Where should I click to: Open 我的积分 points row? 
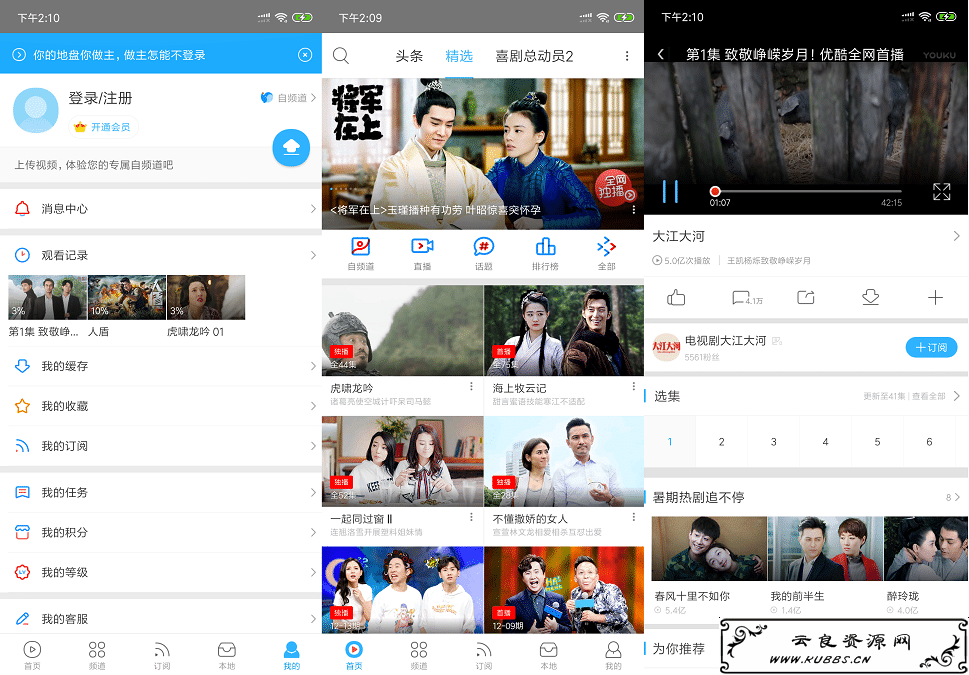tap(161, 532)
